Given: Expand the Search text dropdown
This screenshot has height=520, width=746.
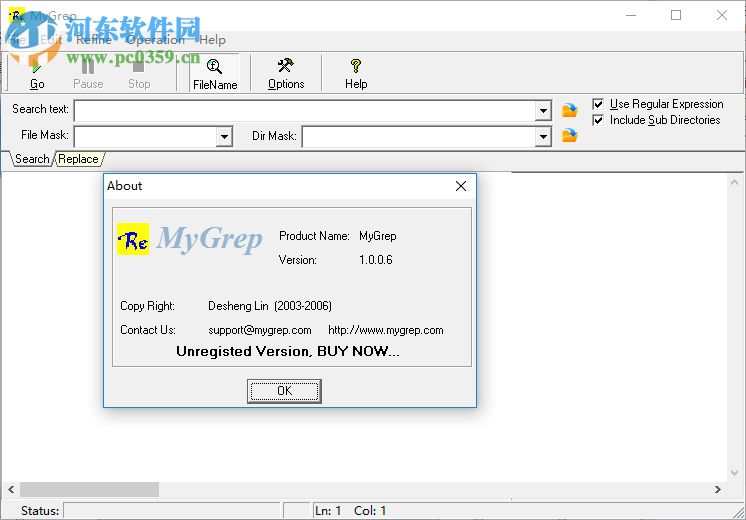Looking at the screenshot, I should (543, 111).
